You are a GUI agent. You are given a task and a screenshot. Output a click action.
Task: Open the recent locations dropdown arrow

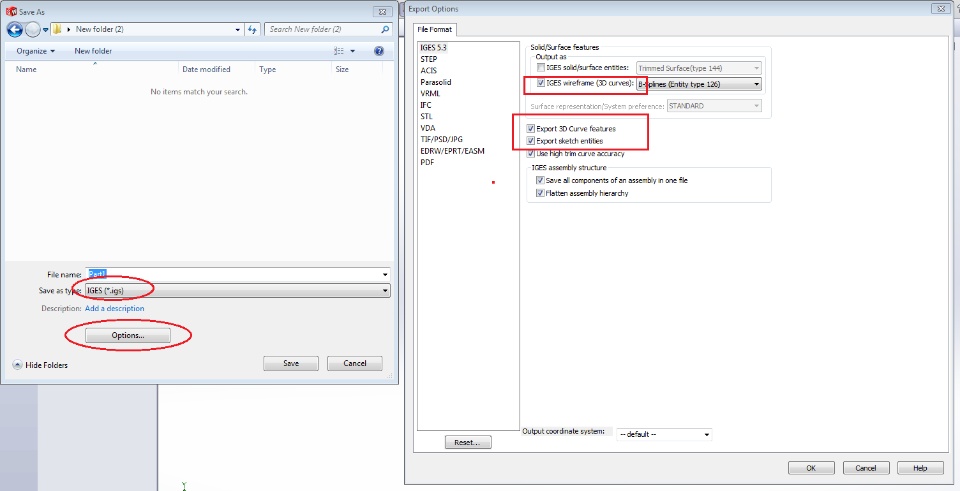(x=45, y=29)
